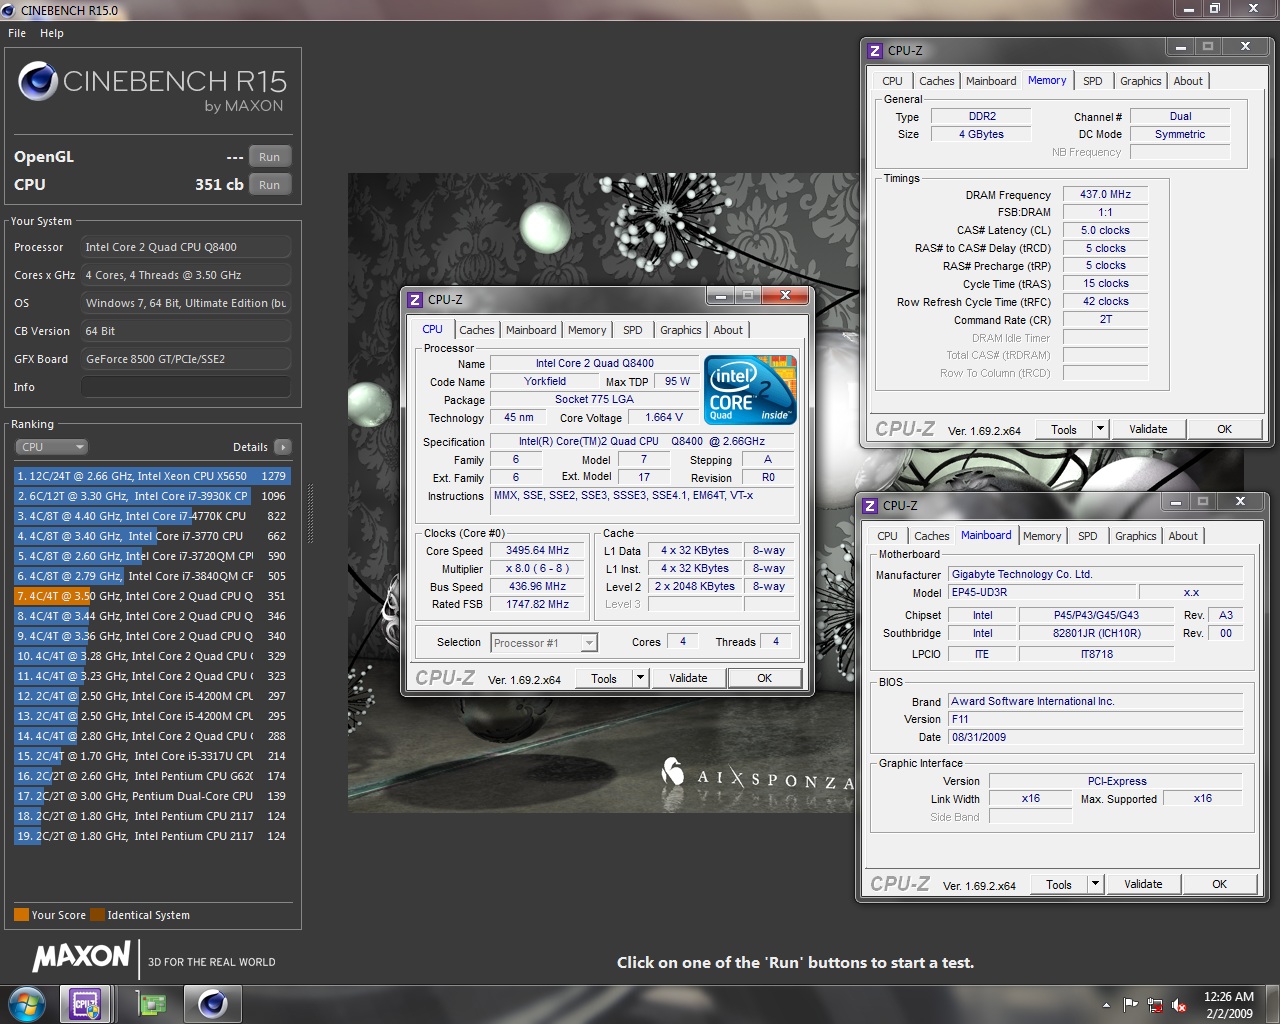Click the Core Speed value 3495.64 MHz
1280x1024 pixels.
point(538,550)
